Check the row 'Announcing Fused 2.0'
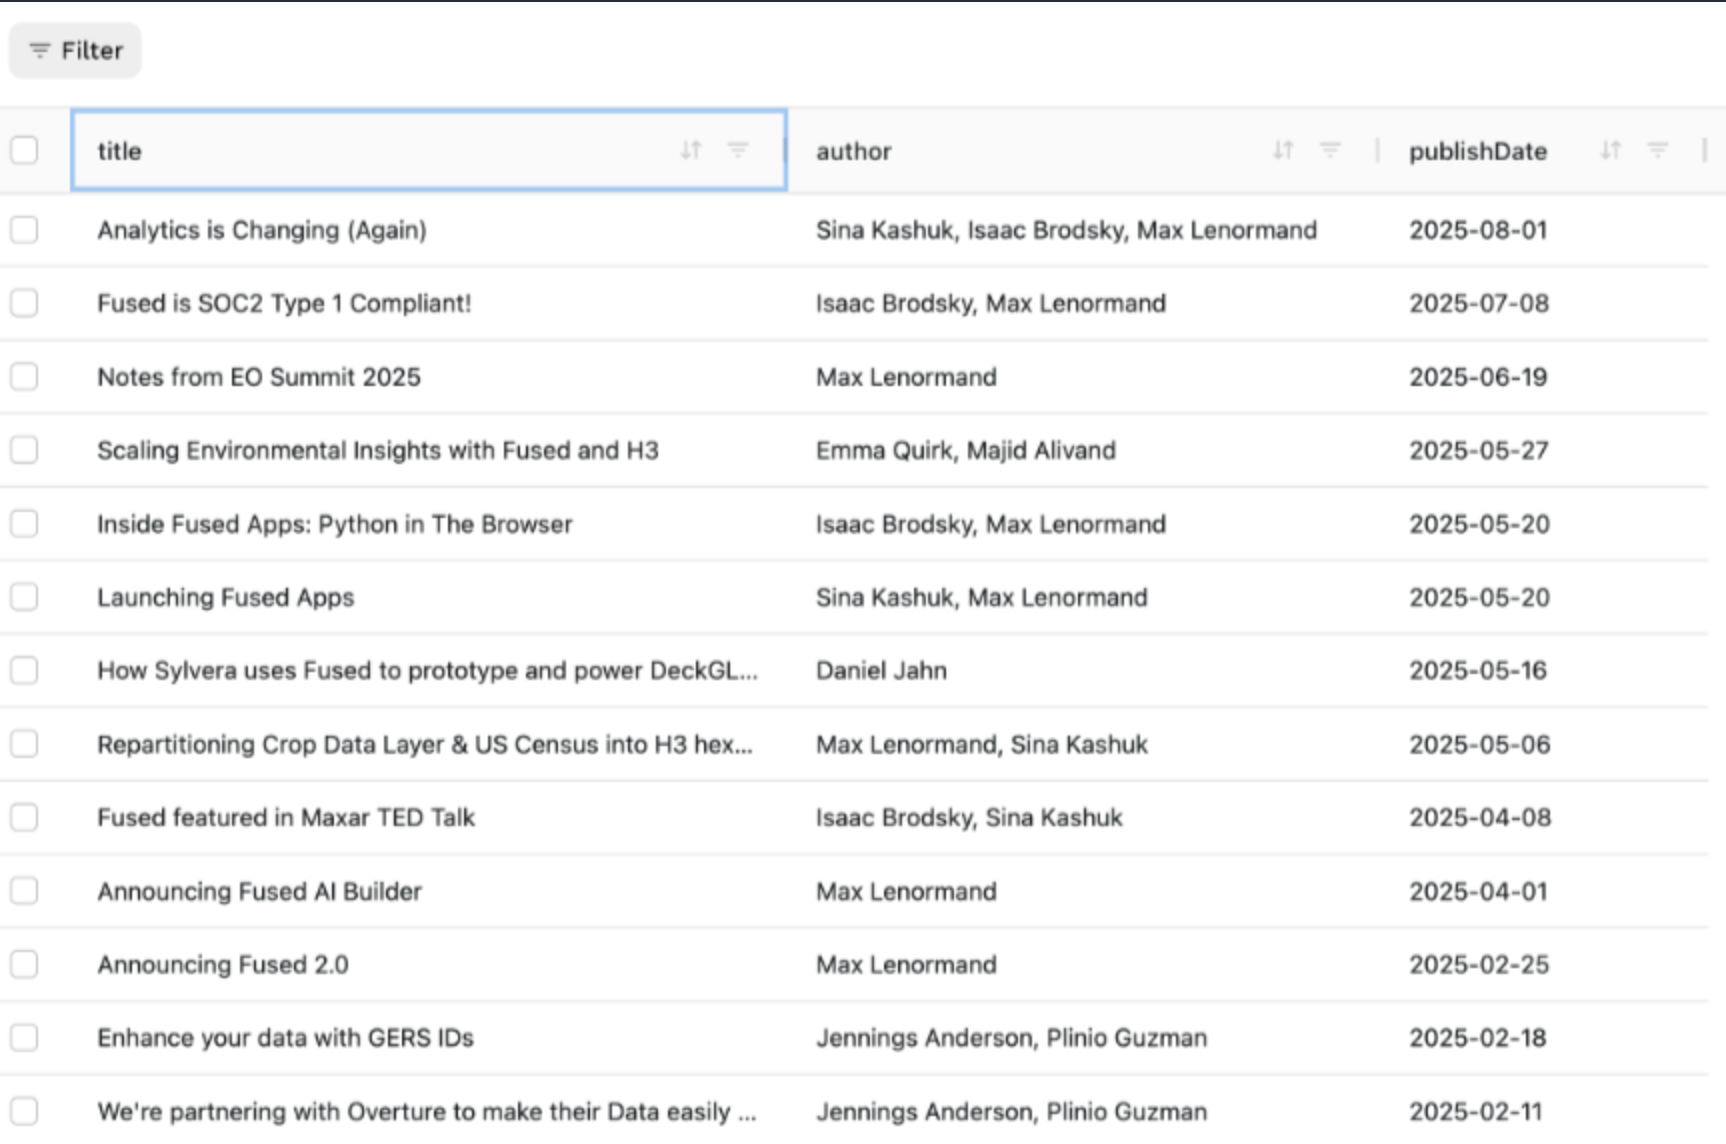1726x1144 pixels. (x=24, y=964)
